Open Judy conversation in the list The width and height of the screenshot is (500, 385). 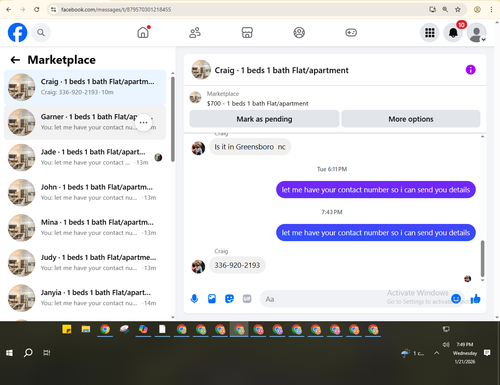[85, 263]
